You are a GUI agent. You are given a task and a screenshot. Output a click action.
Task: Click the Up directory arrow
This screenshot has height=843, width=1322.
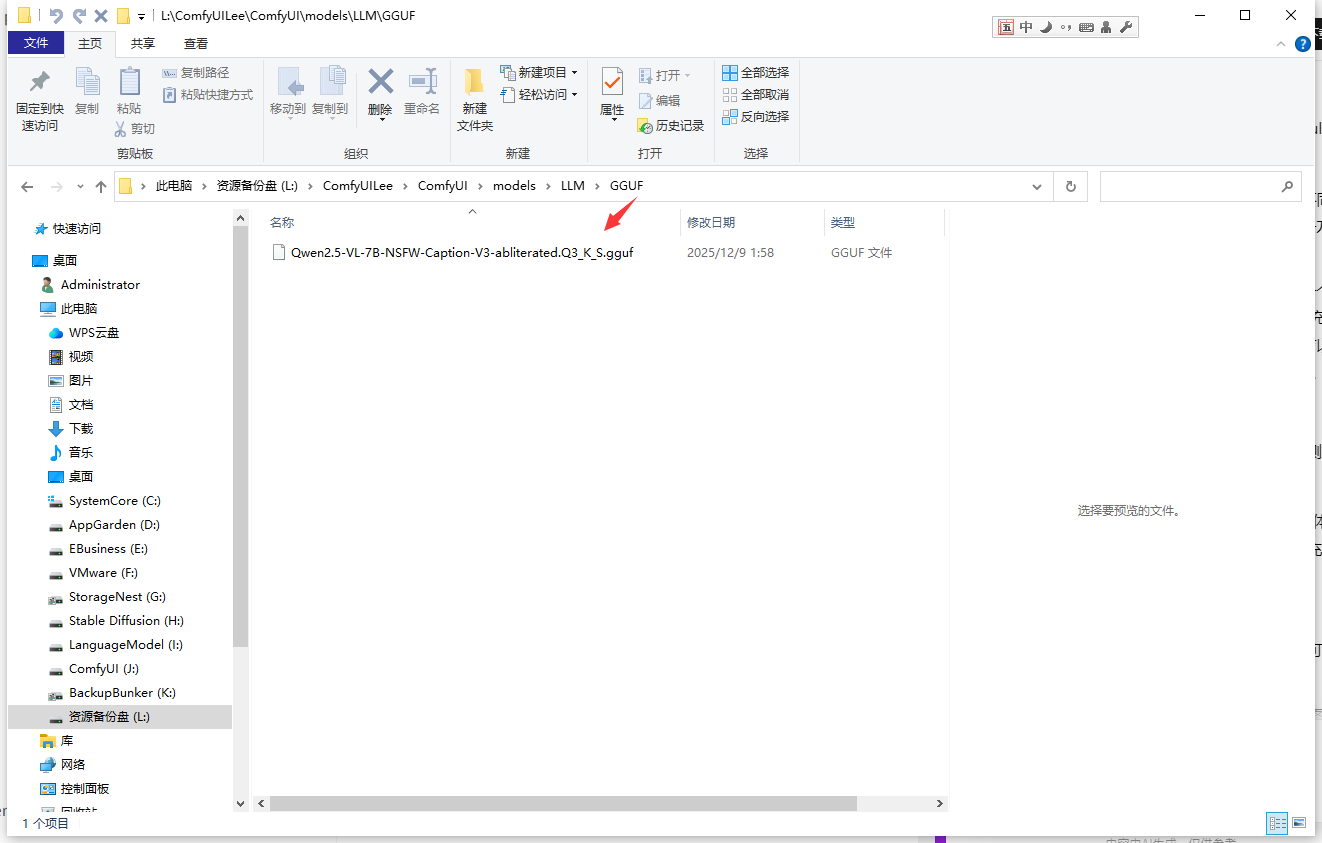pyautogui.click(x=101, y=187)
